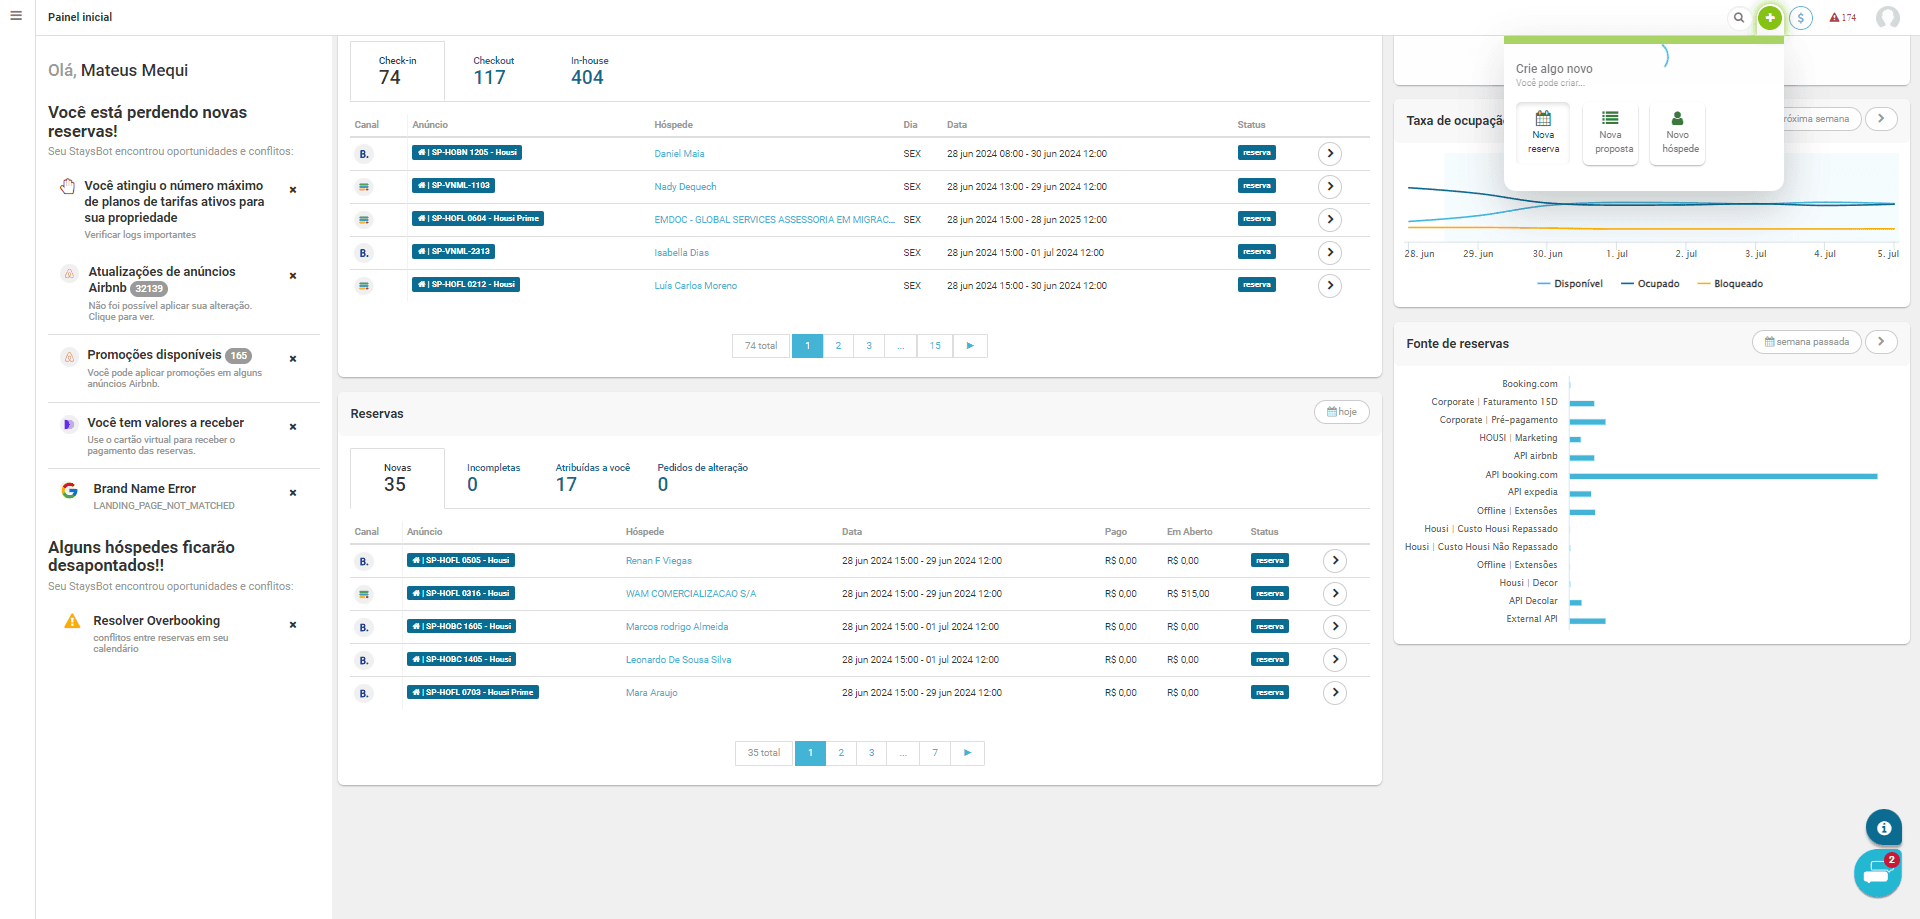Switch to the Check-in tab
Image resolution: width=1920 pixels, height=919 pixels.
click(x=397, y=71)
